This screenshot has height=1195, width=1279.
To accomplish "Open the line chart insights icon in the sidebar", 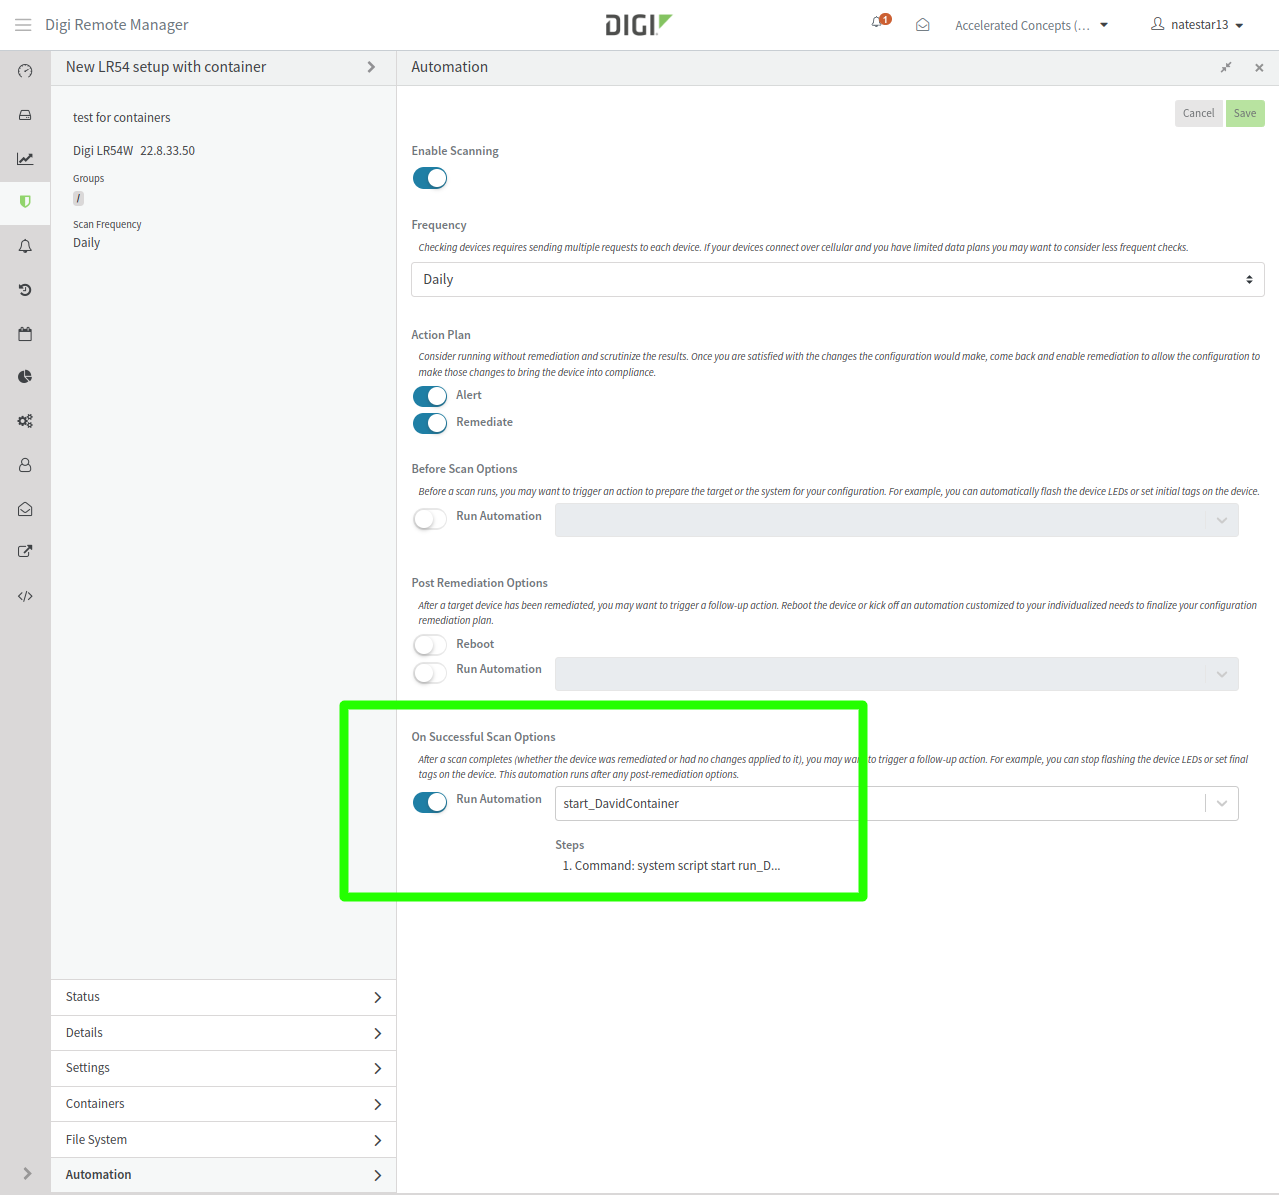I will (x=25, y=159).
